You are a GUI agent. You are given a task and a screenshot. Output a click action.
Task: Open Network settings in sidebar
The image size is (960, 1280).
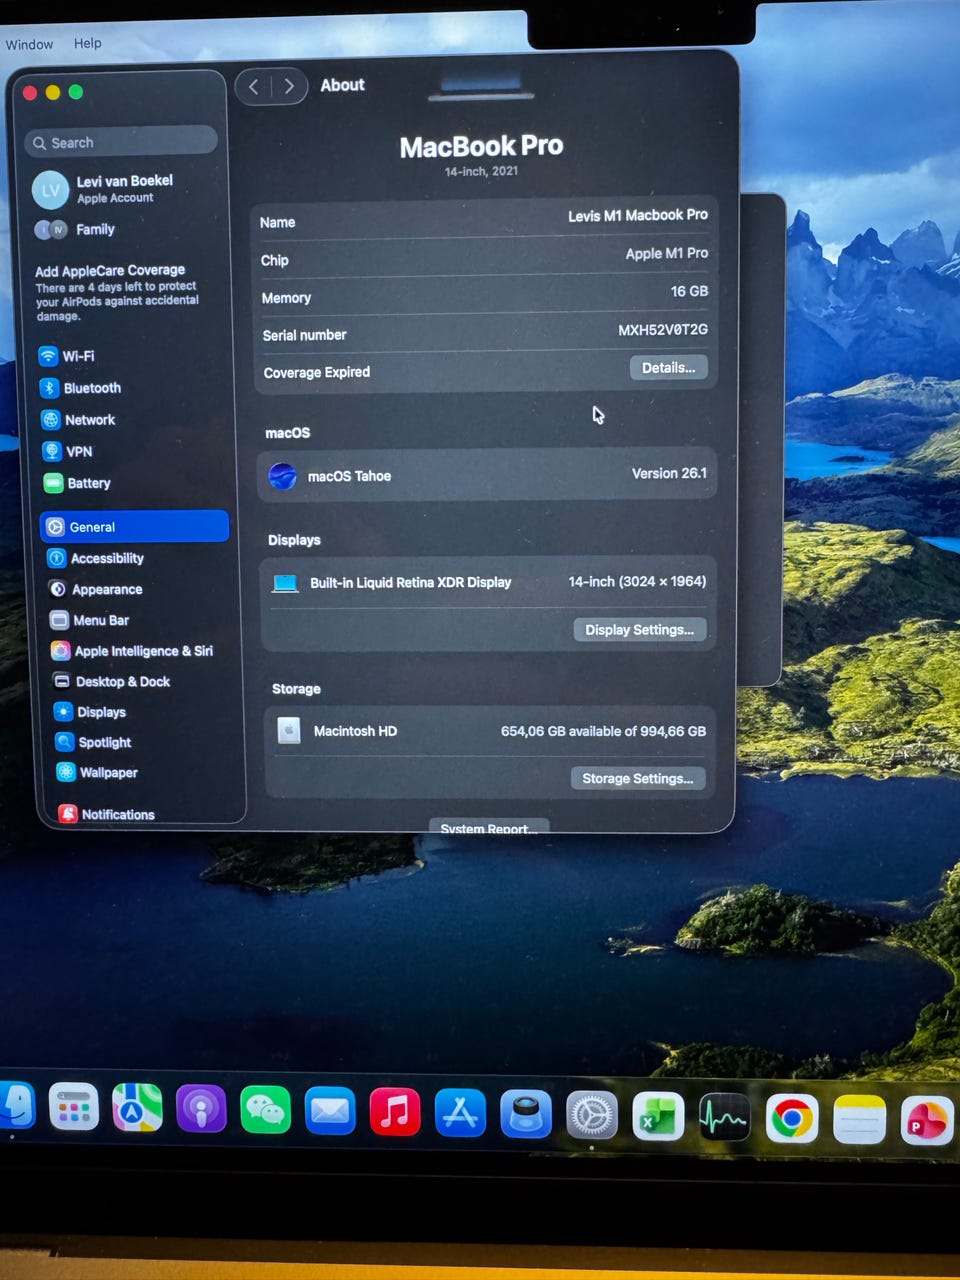(x=78, y=420)
